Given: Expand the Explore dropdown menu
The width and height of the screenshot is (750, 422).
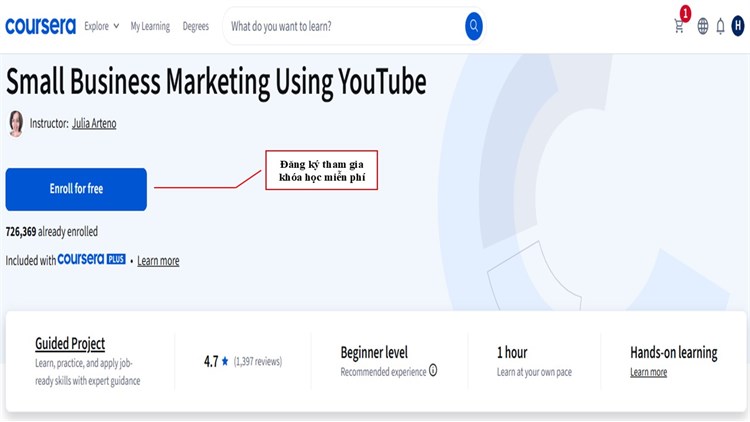Looking at the screenshot, I should tap(101, 27).
